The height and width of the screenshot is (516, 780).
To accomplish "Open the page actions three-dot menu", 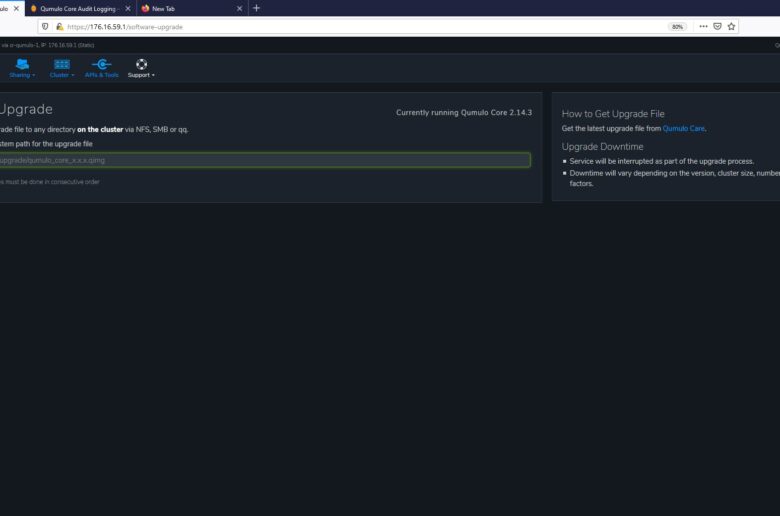I will click(x=703, y=26).
